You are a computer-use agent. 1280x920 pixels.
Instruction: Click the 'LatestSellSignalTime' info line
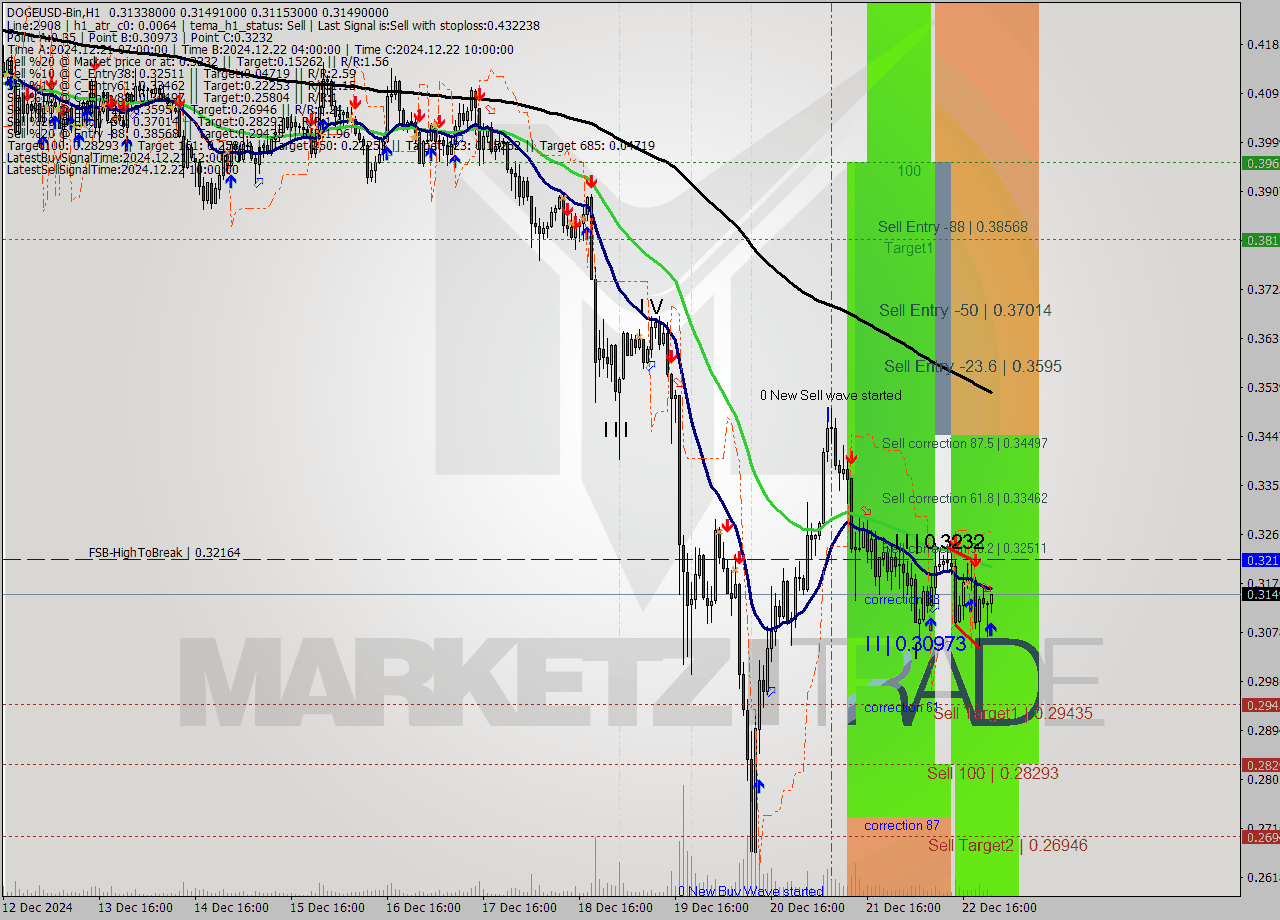click(x=122, y=169)
